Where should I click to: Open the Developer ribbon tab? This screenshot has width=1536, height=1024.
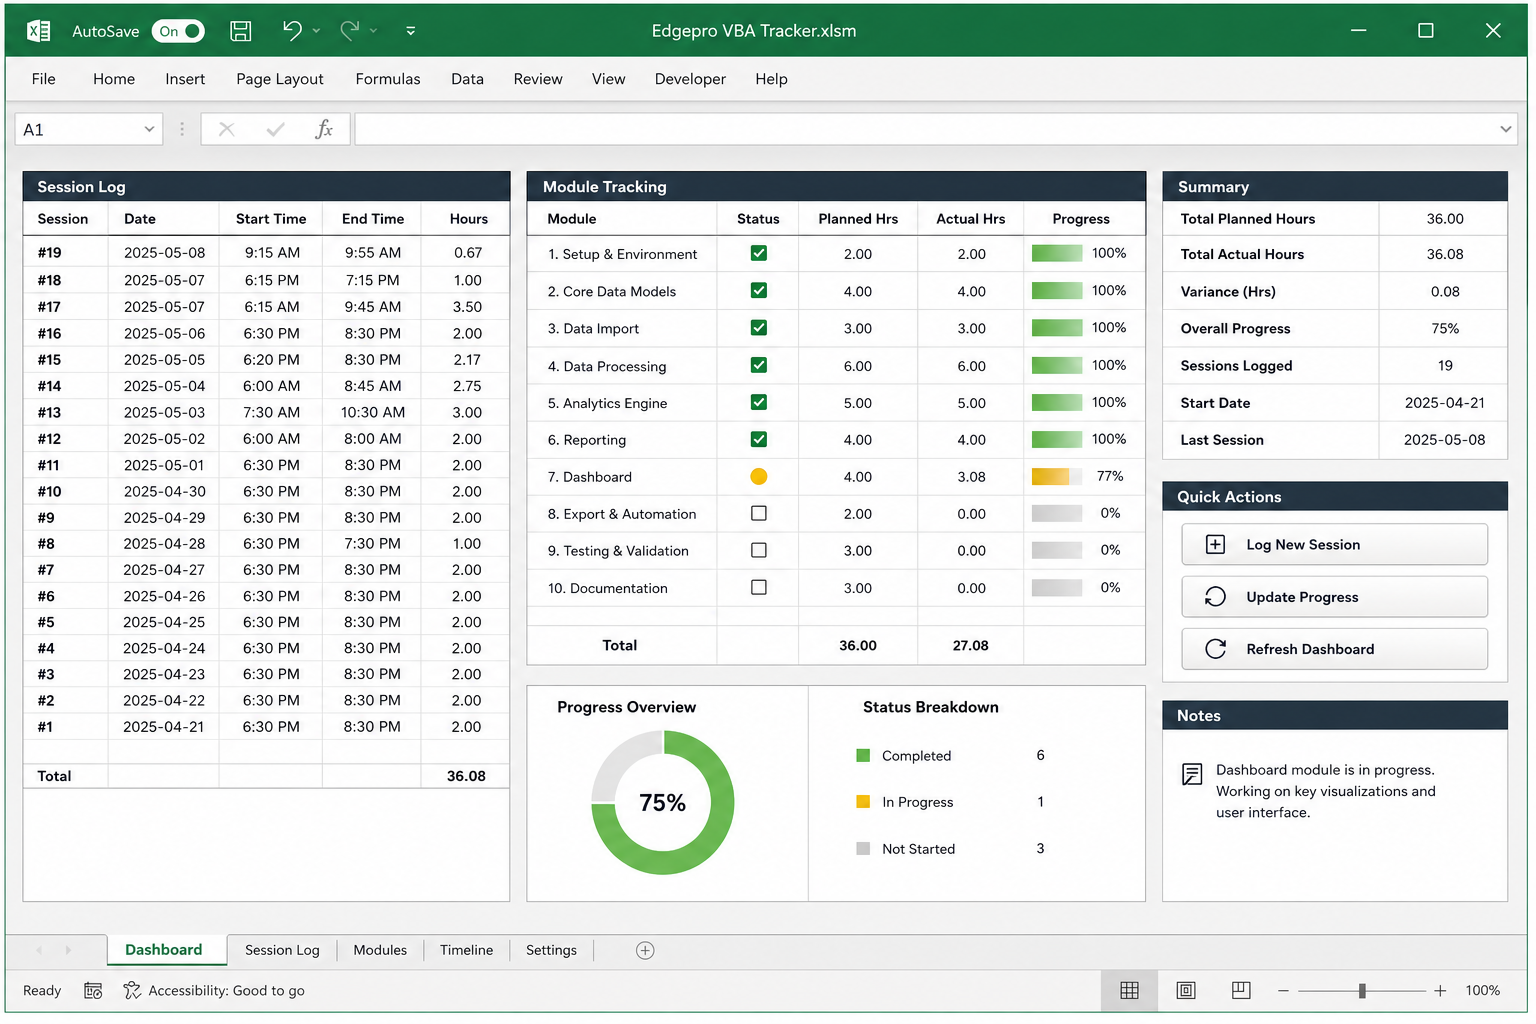[x=690, y=79]
